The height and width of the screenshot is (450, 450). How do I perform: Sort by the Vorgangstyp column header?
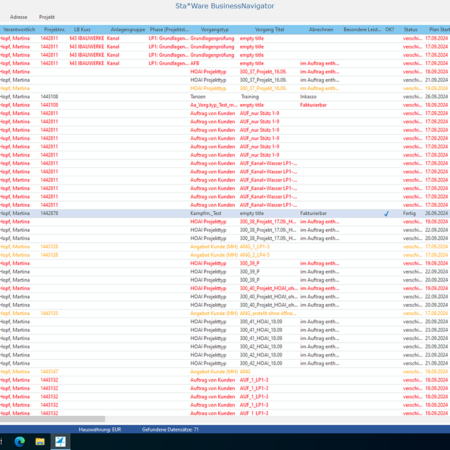pos(215,30)
